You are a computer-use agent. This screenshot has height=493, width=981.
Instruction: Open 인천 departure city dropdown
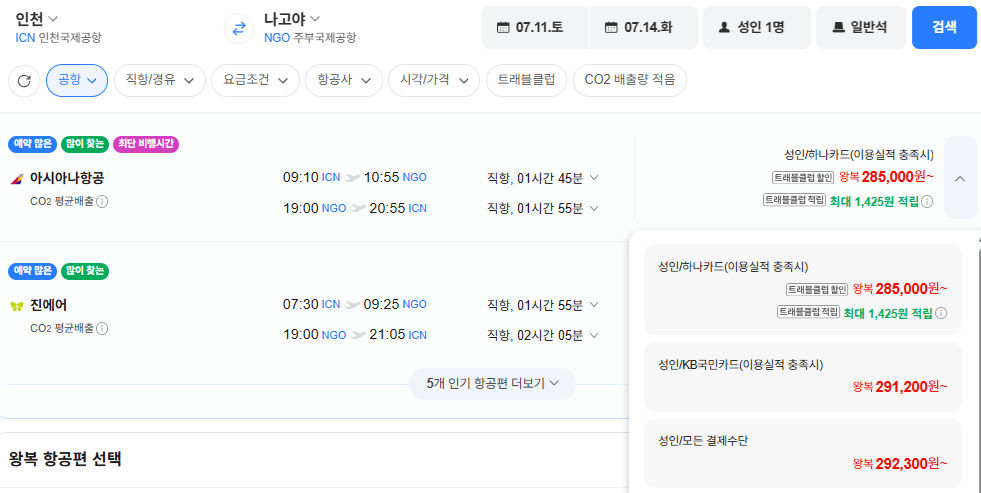[x=37, y=19]
